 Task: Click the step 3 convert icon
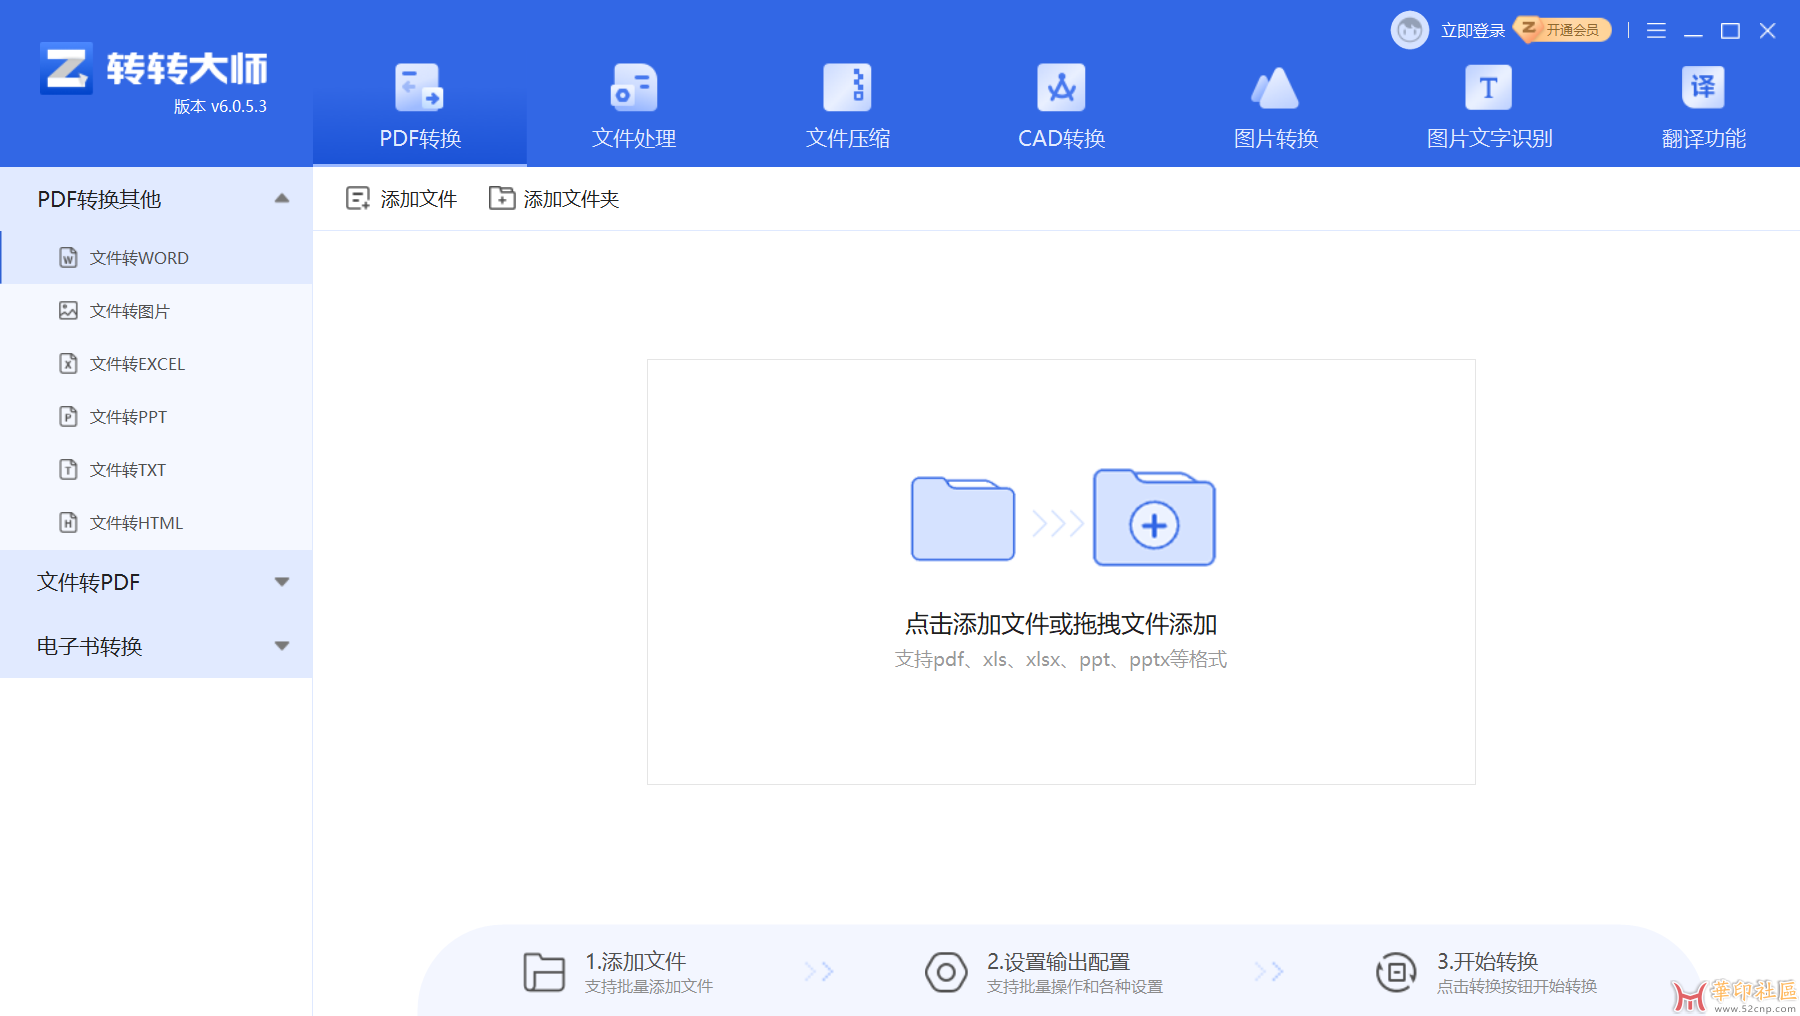(x=1396, y=972)
